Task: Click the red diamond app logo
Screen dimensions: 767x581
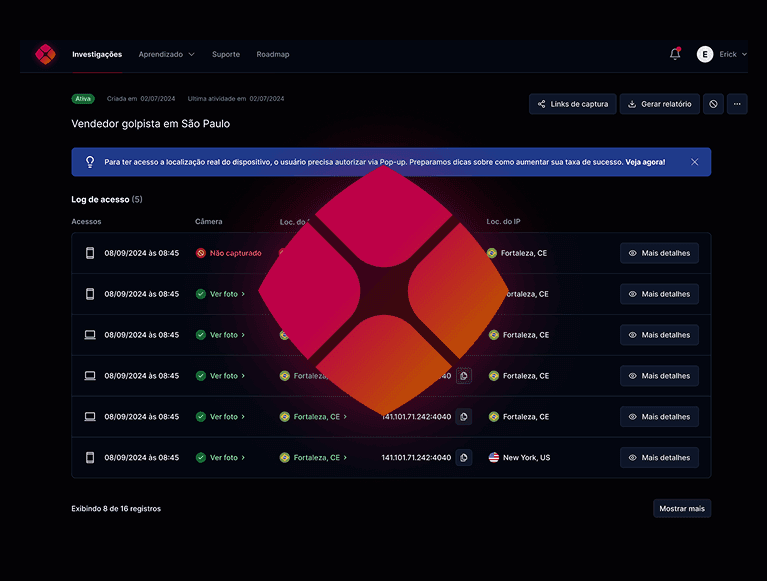Action: [x=45, y=54]
